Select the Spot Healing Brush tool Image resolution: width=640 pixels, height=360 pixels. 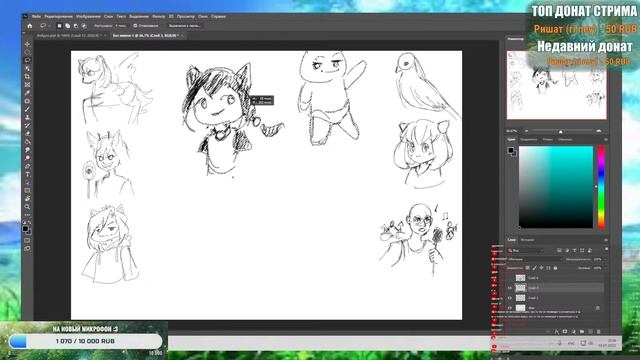27,101
